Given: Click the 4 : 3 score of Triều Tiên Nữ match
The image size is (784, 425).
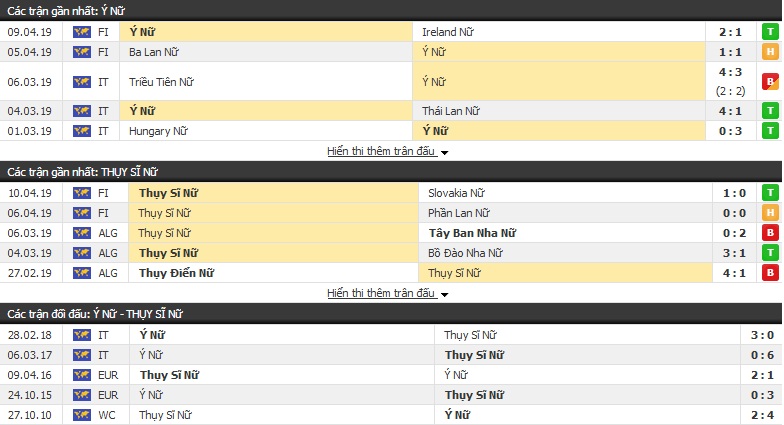Looking at the screenshot, I should pos(730,72).
